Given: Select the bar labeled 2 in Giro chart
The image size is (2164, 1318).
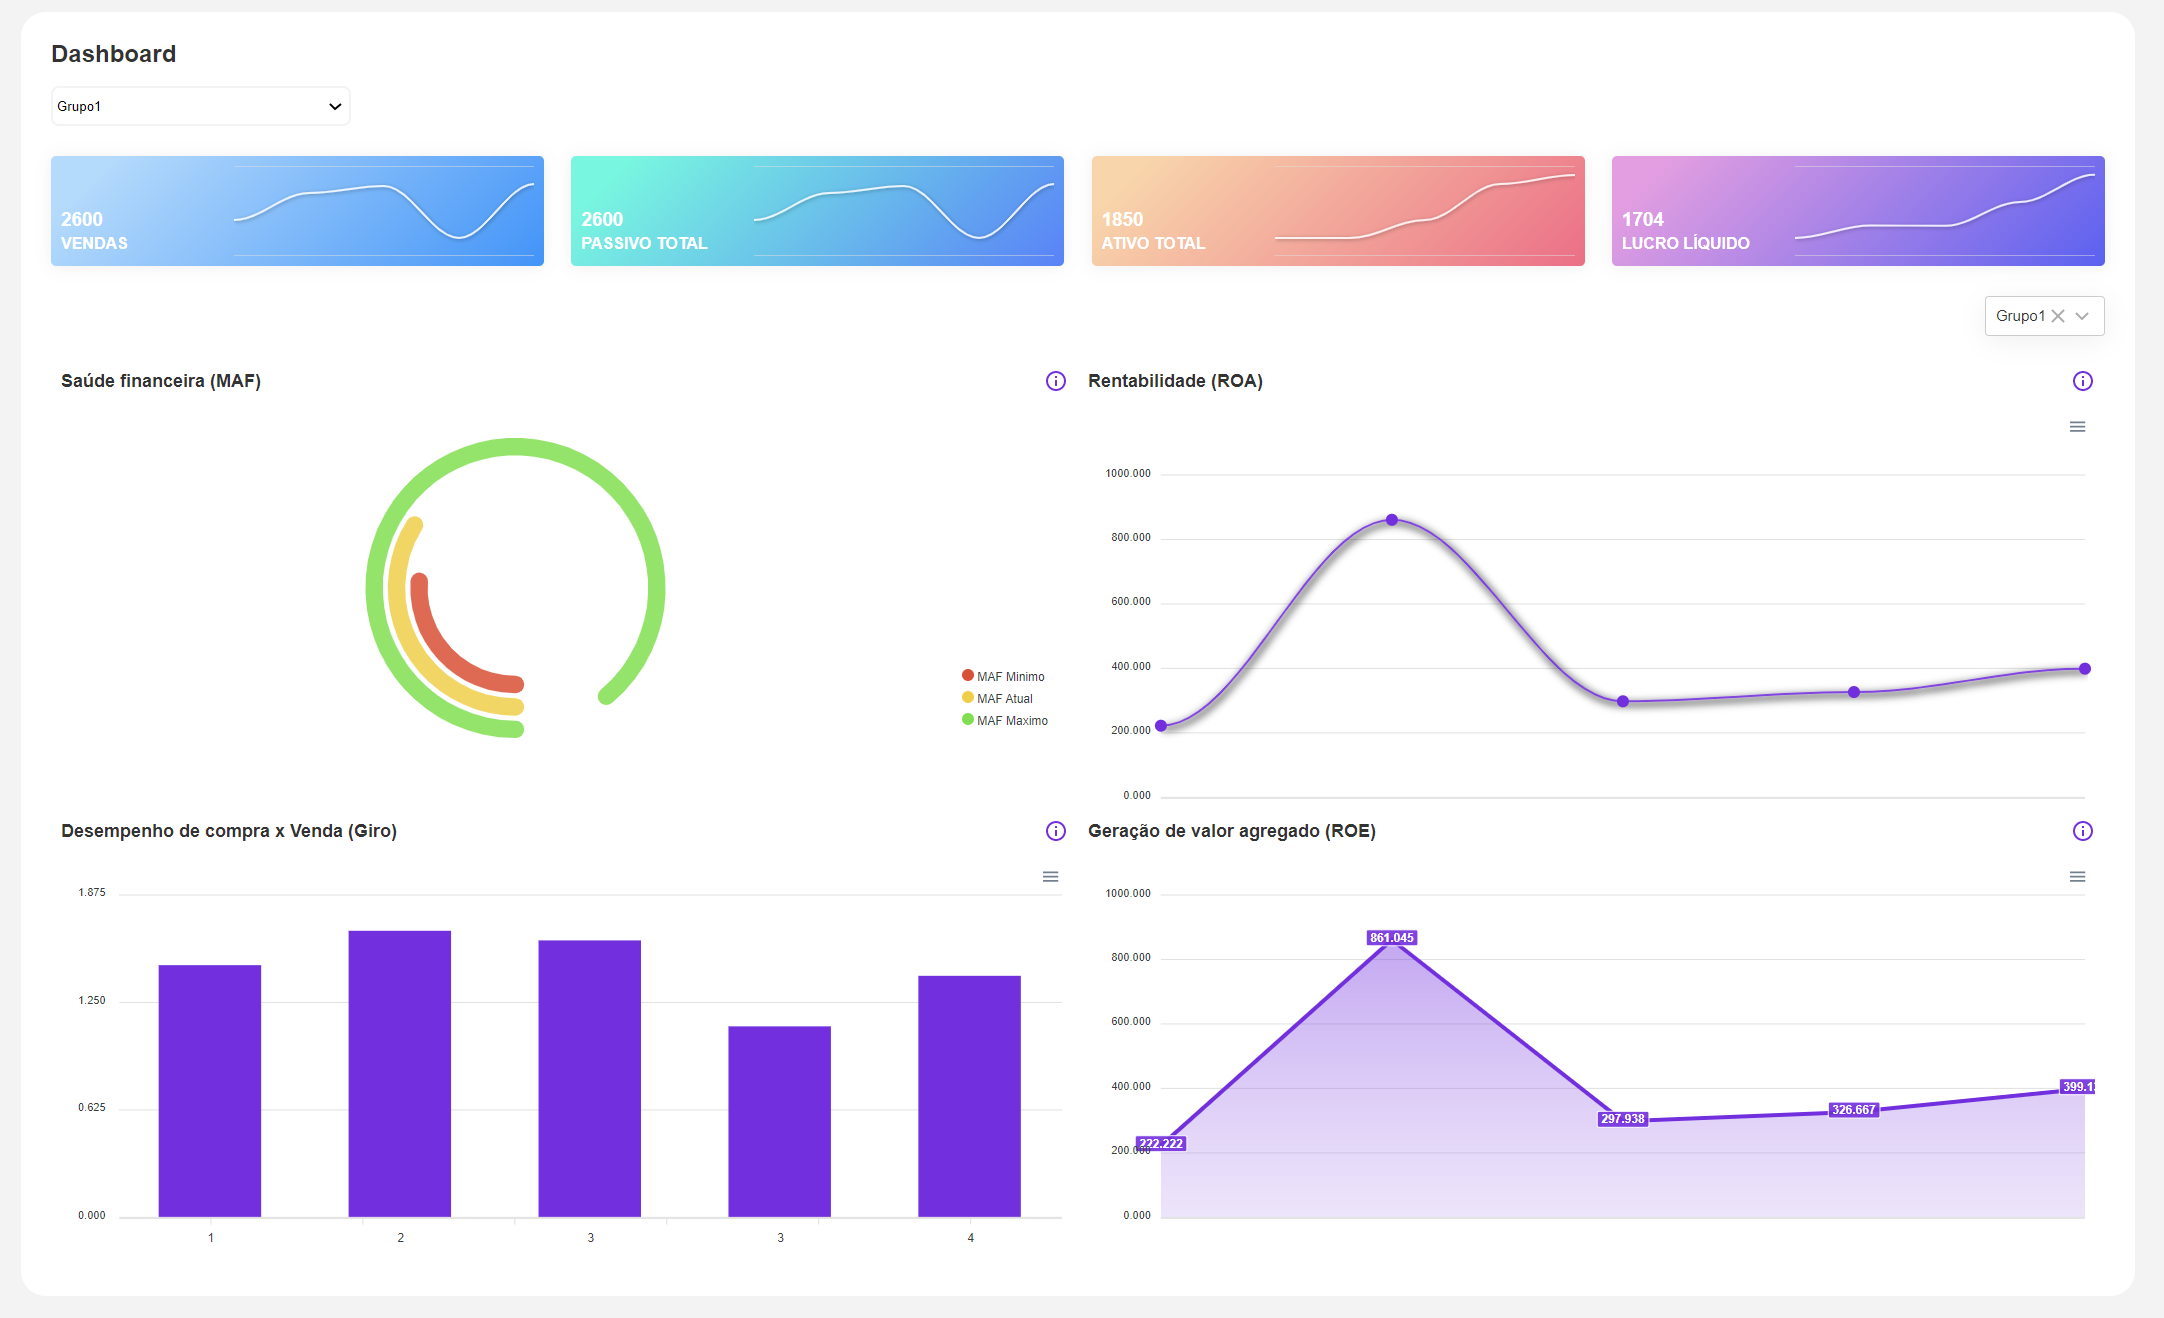Looking at the screenshot, I should click(x=400, y=1074).
